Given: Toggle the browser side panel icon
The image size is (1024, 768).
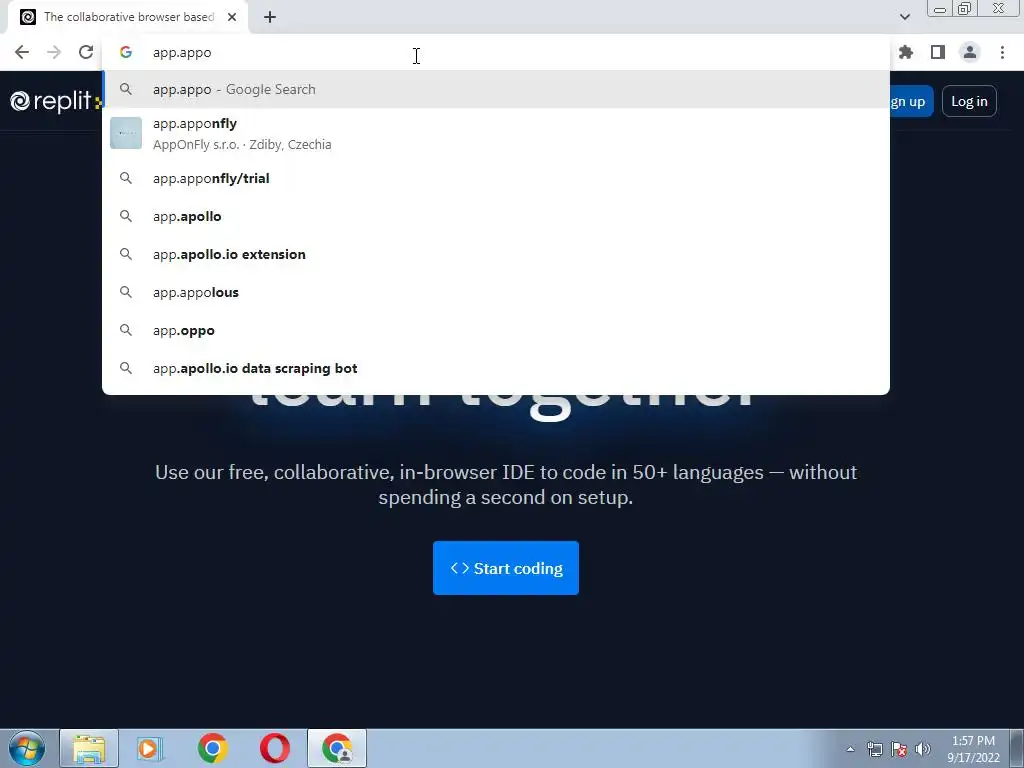Looking at the screenshot, I should (x=938, y=52).
